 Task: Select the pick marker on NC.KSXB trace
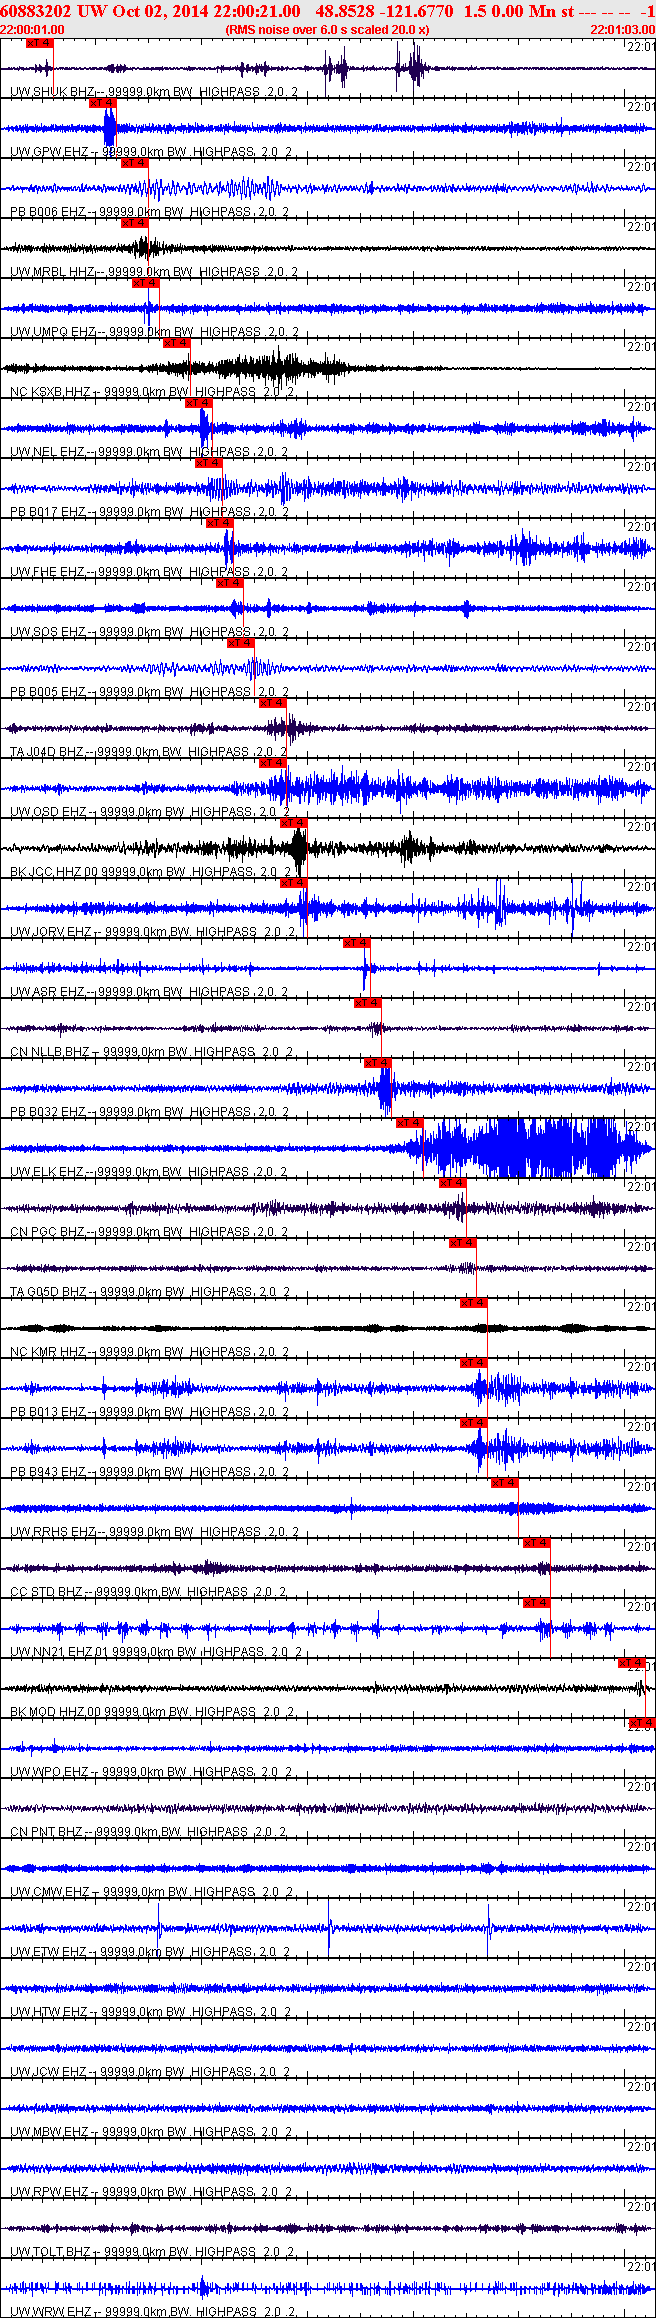[176, 343]
